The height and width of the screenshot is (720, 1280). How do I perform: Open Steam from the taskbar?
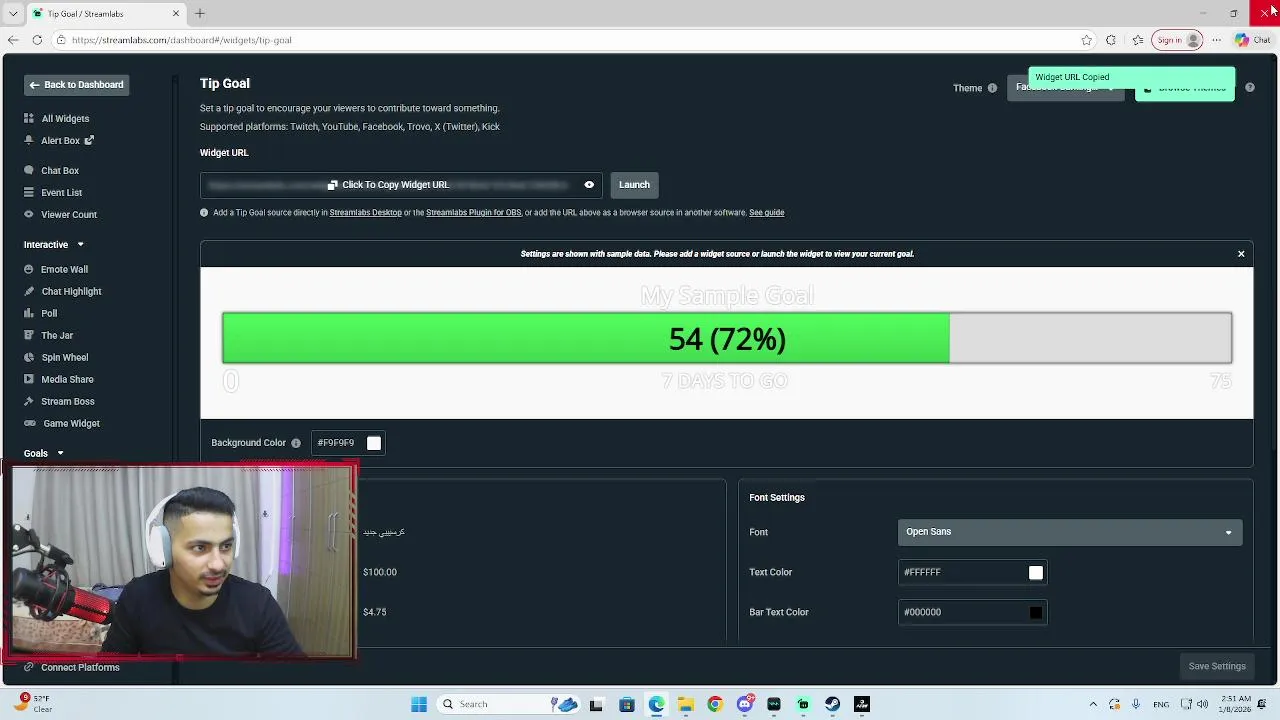832,704
